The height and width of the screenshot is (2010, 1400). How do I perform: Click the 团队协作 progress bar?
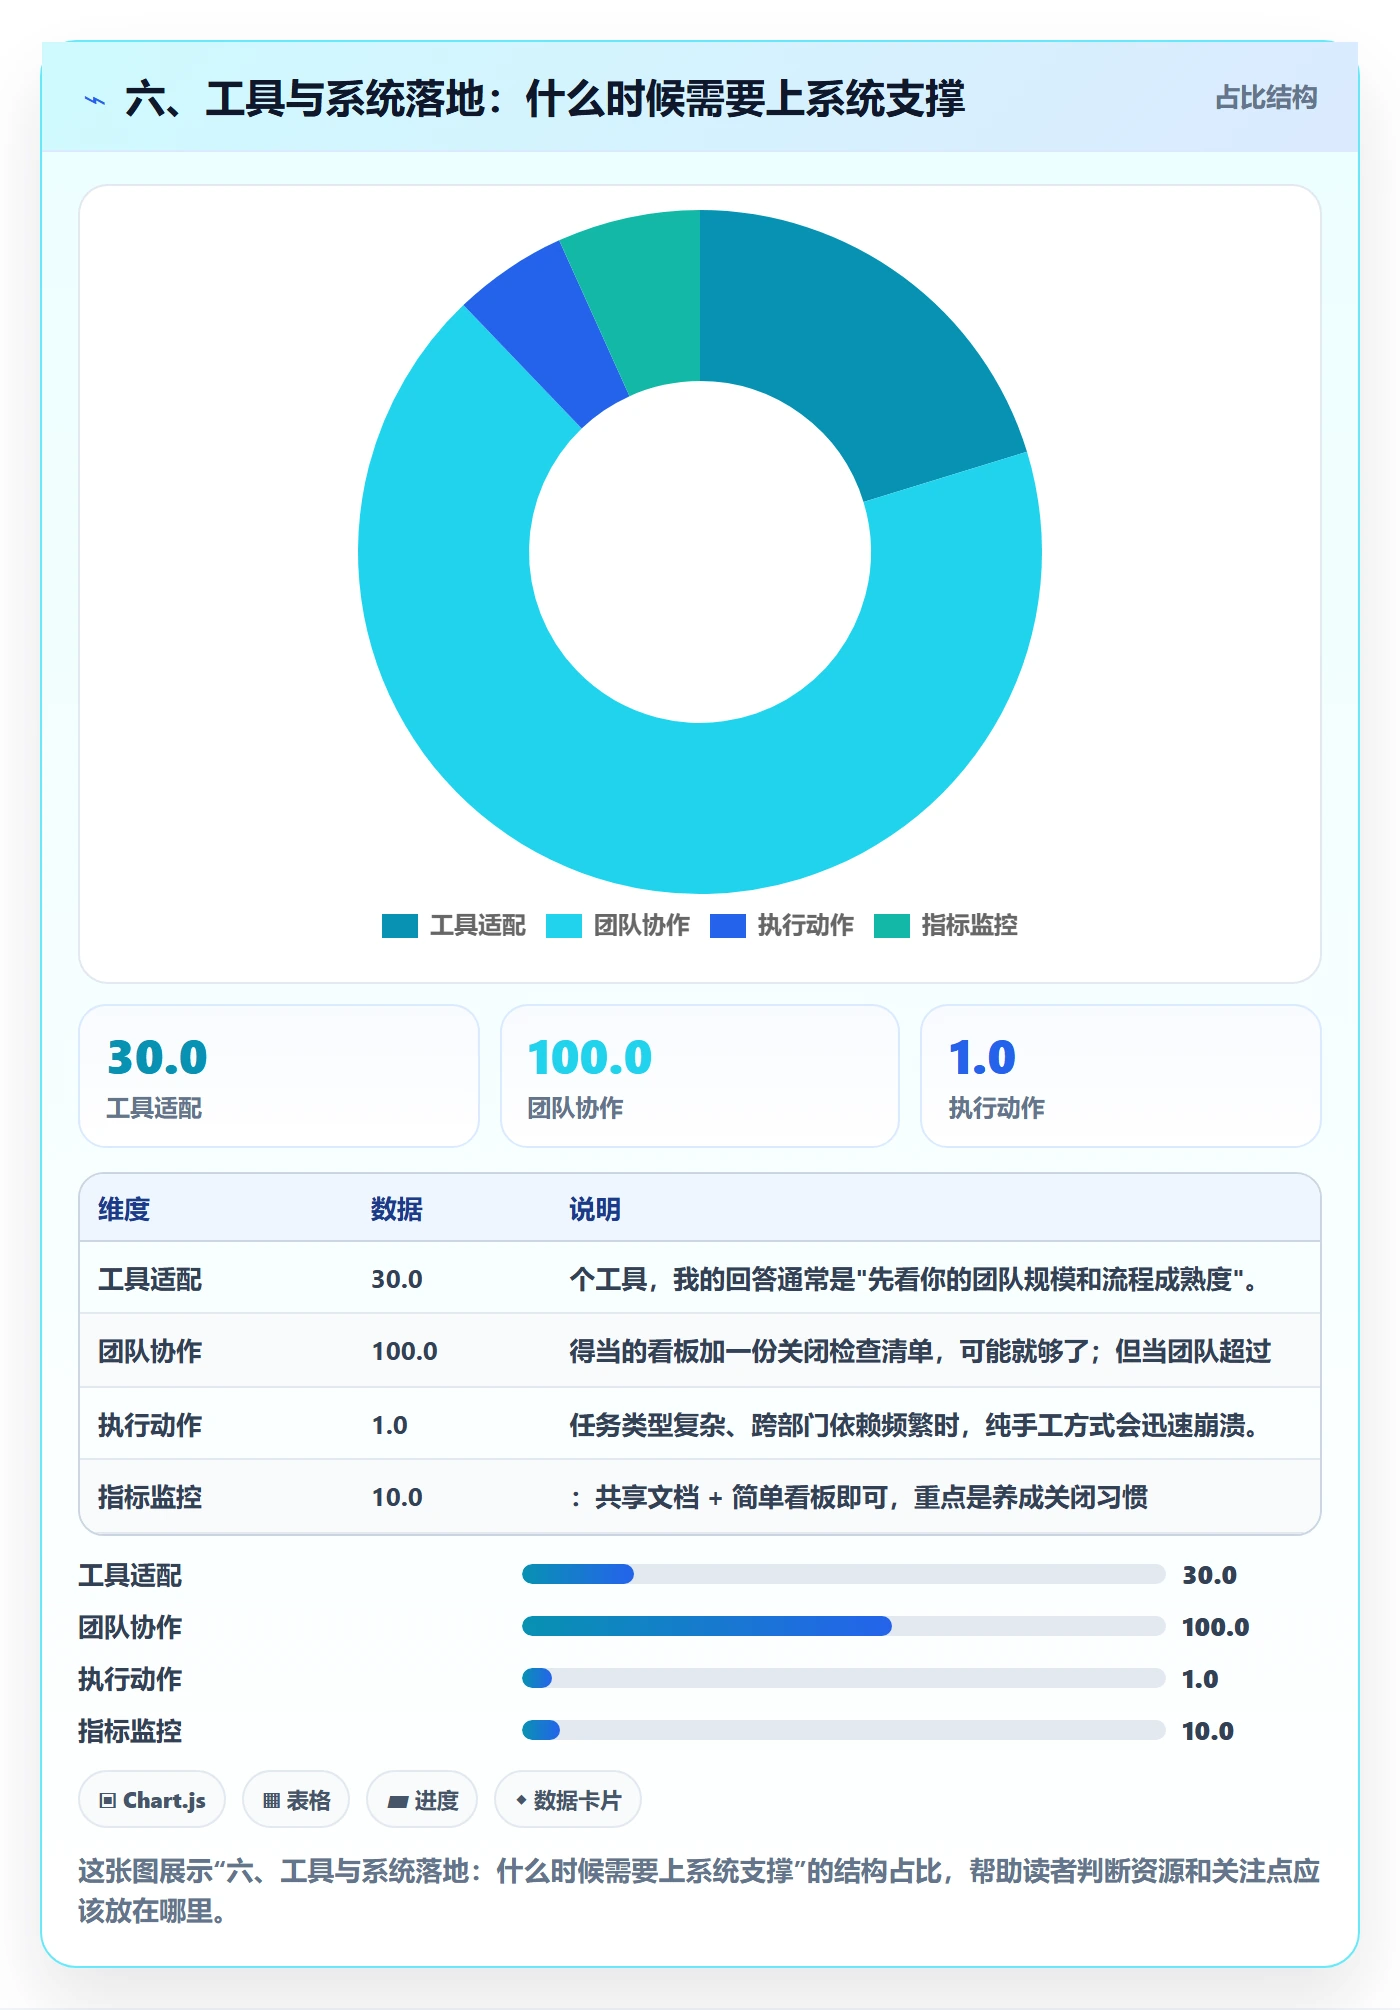pos(843,1626)
